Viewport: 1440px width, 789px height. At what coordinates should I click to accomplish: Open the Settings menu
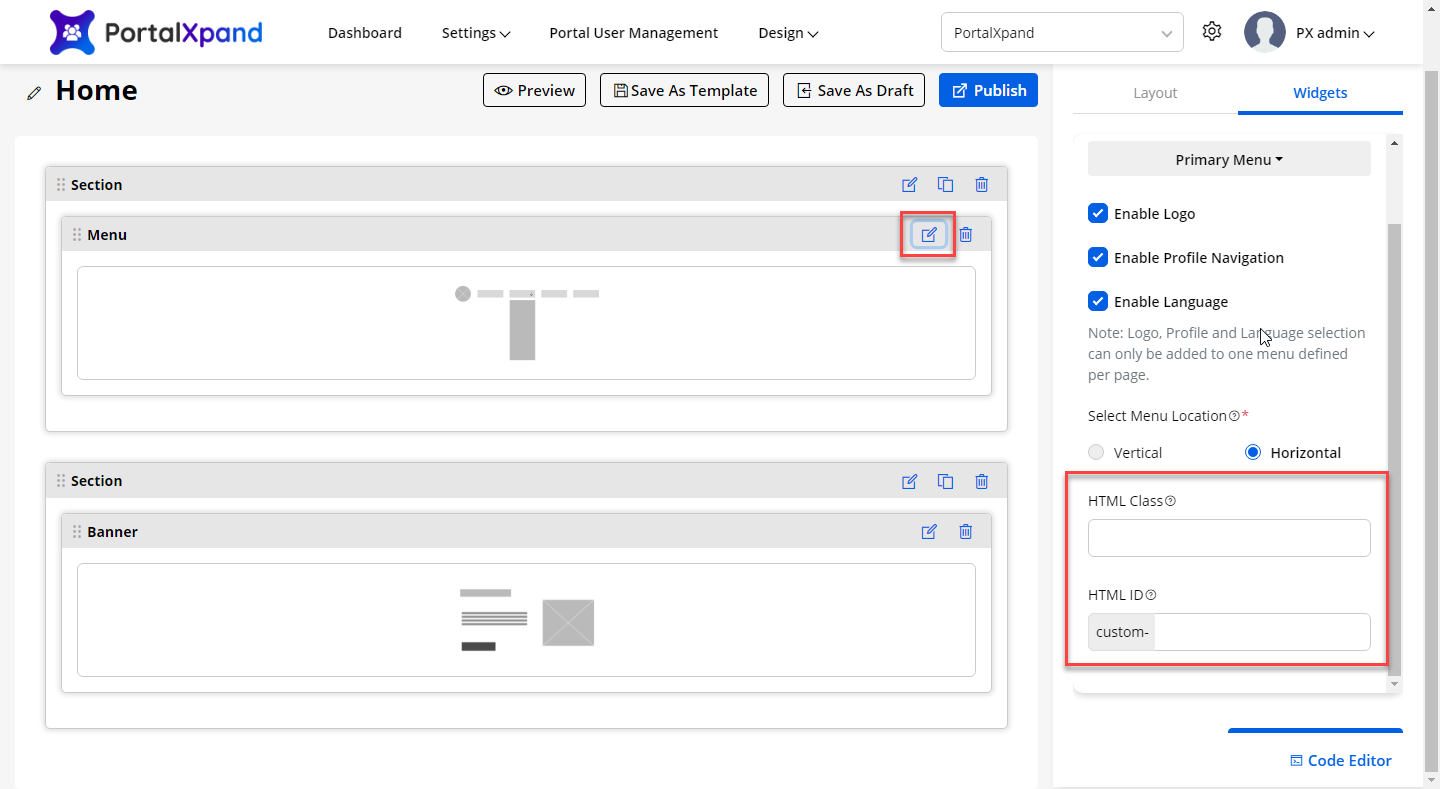[476, 33]
